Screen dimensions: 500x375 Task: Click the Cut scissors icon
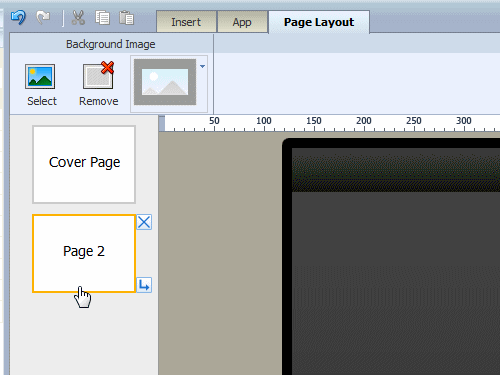pyautogui.click(x=78, y=18)
